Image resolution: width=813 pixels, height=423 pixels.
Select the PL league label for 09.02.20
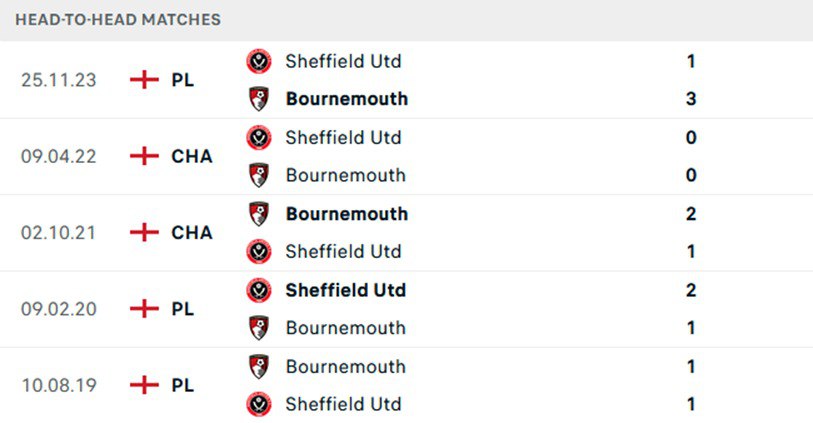[x=182, y=309]
